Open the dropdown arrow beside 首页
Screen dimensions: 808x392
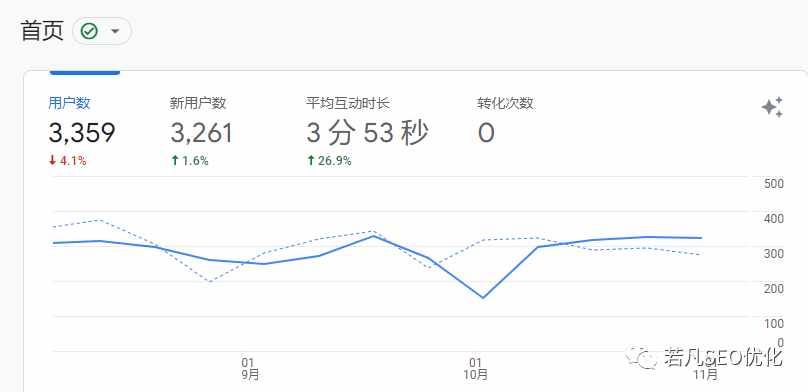(115, 31)
